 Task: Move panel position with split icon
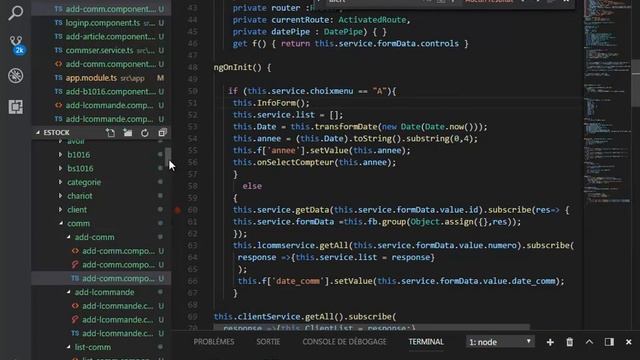(x=609, y=342)
